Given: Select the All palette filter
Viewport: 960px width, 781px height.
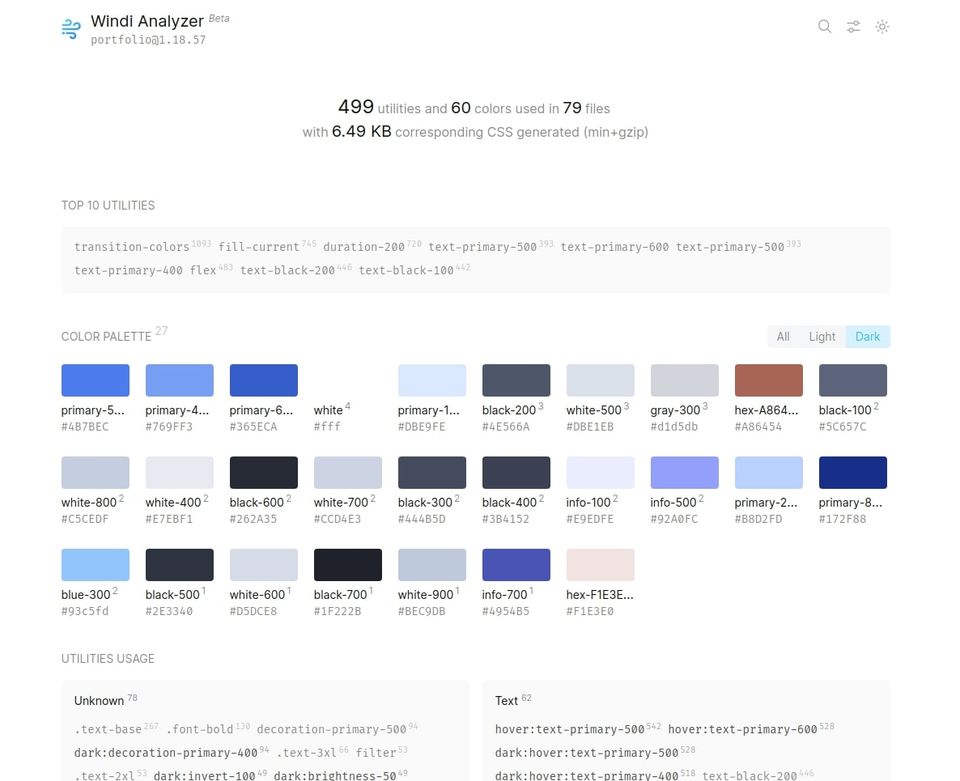Looking at the screenshot, I should (x=782, y=337).
